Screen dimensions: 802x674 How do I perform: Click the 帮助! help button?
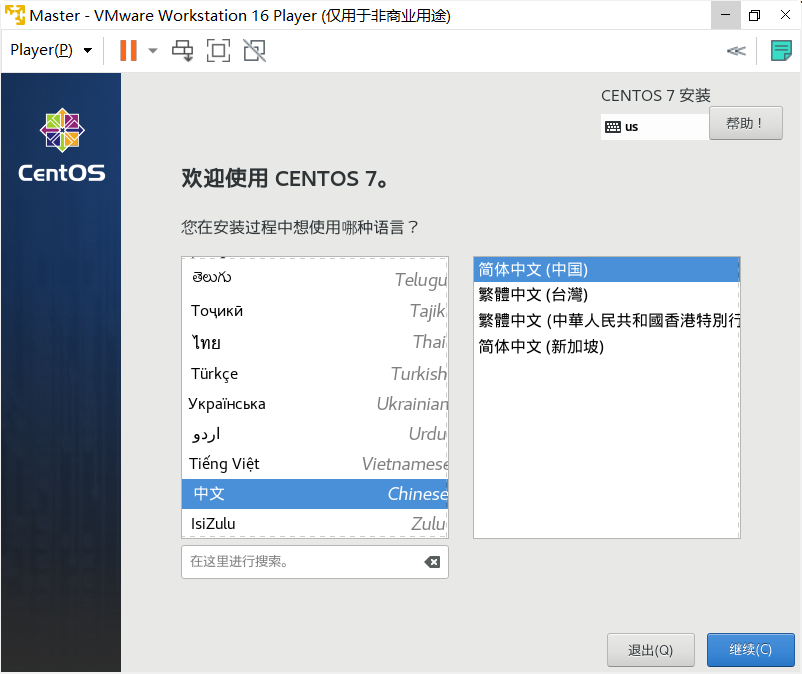pos(745,123)
